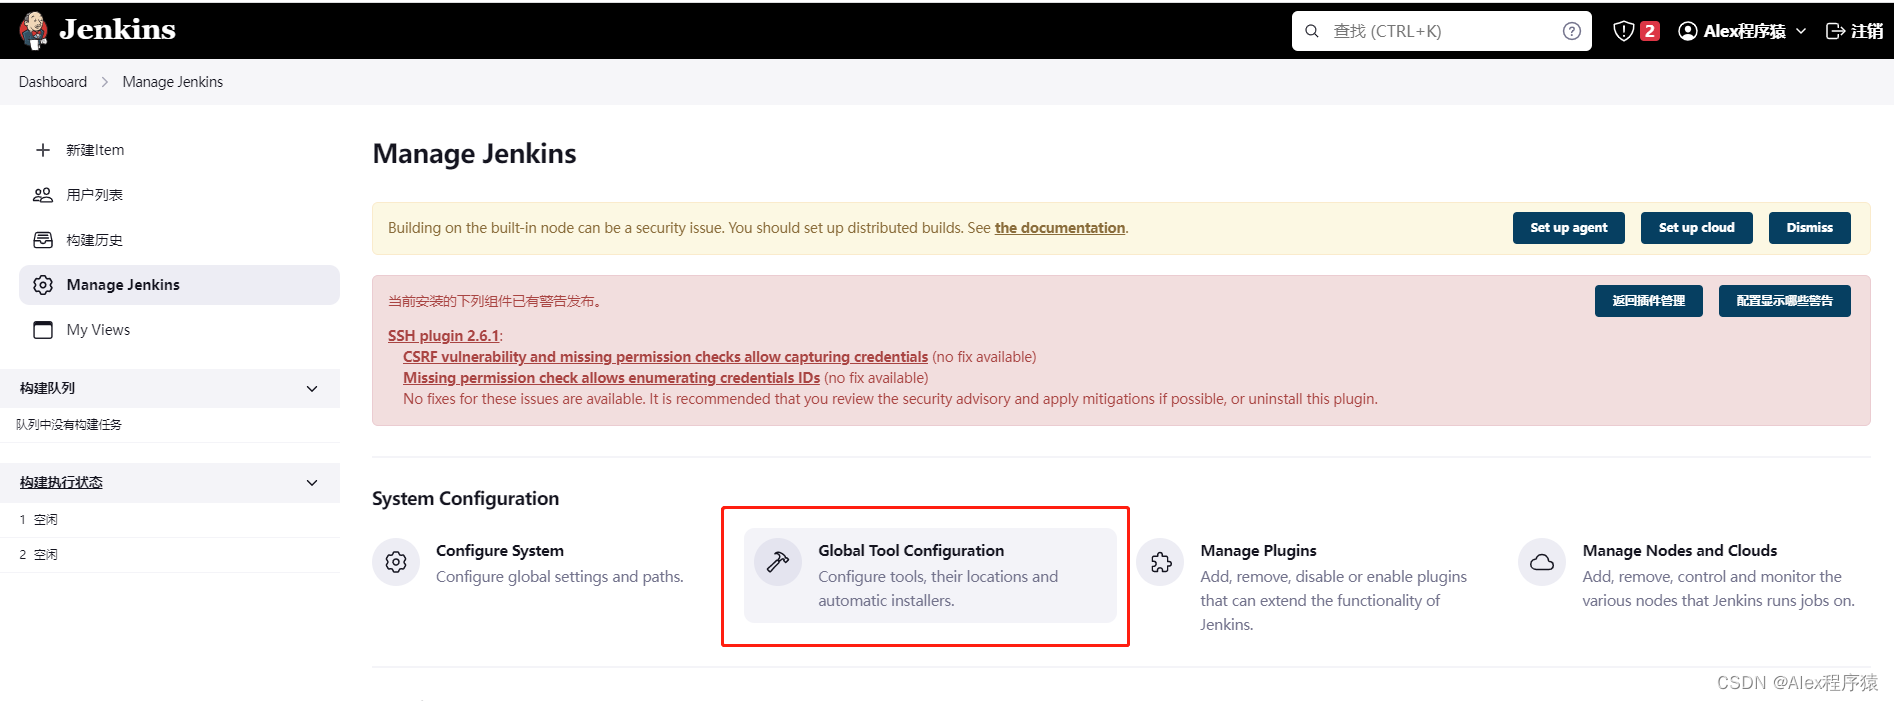Click the 构建队列 panel title
Image resolution: width=1894 pixels, height=701 pixels.
pos(47,388)
